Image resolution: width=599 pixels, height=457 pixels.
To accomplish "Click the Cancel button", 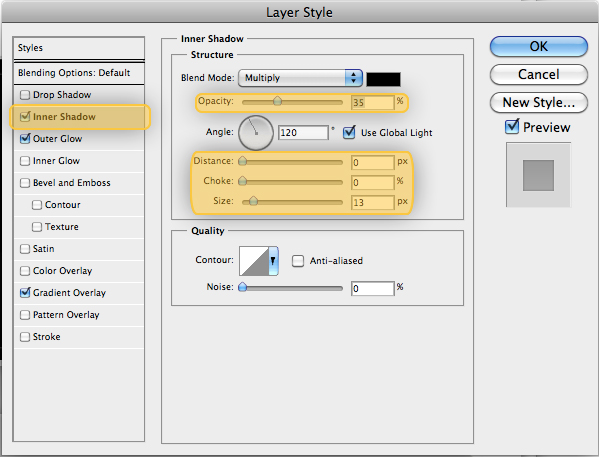I will point(539,75).
